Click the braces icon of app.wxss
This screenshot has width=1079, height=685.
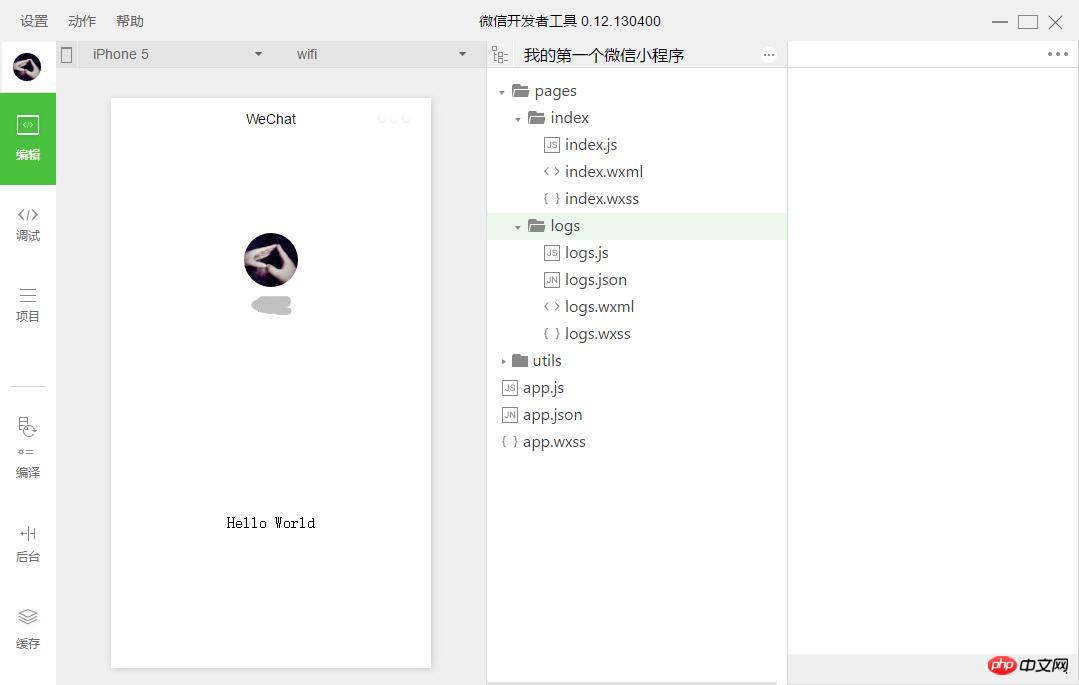click(509, 441)
